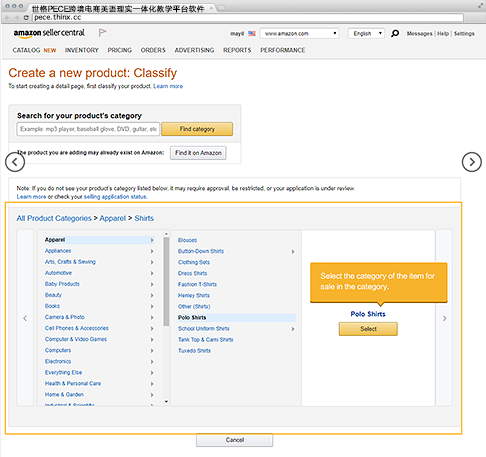This screenshot has height=457, width=486.
Task: Expand School Uniform Shirts subcategory arrow
Action: tap(293, 329)
